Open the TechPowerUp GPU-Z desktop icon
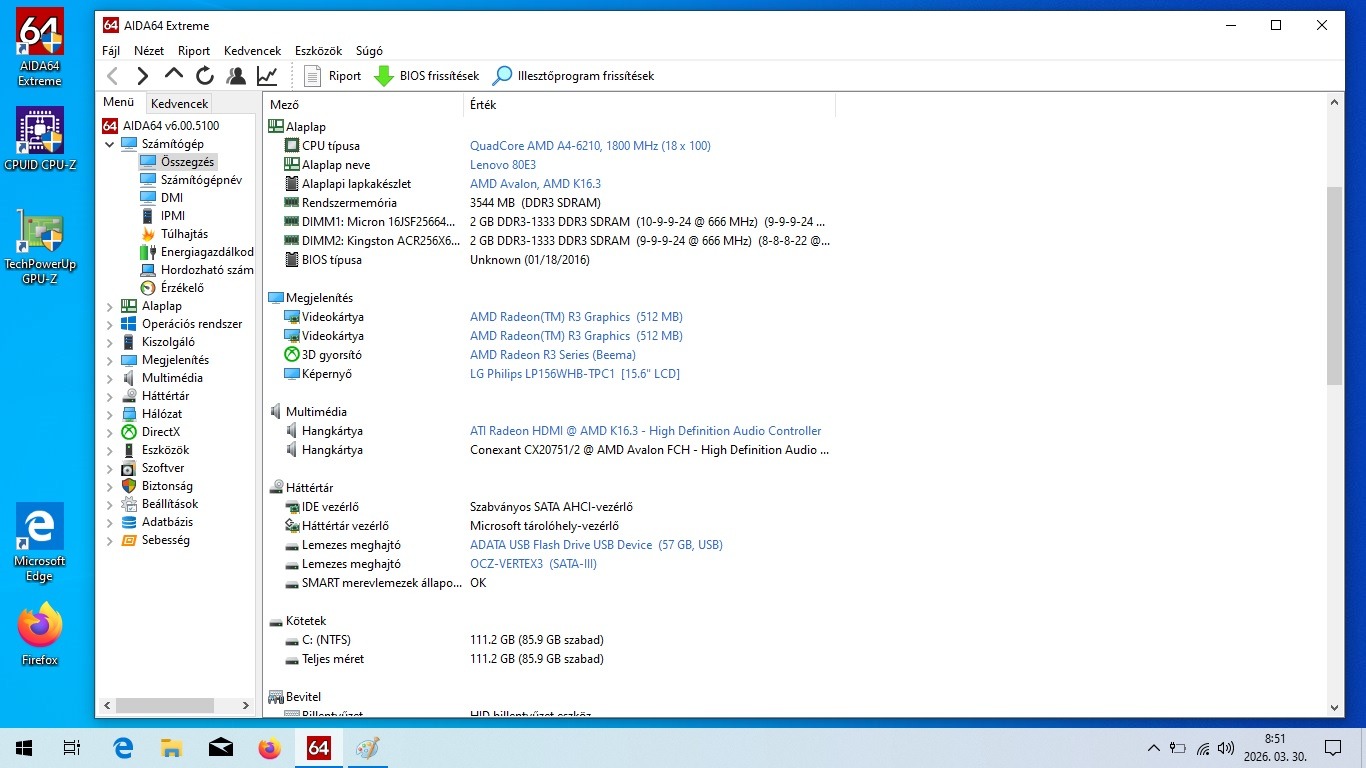Image resolution: width=1366 pixels, height=768 pixels. click(40, 247)
